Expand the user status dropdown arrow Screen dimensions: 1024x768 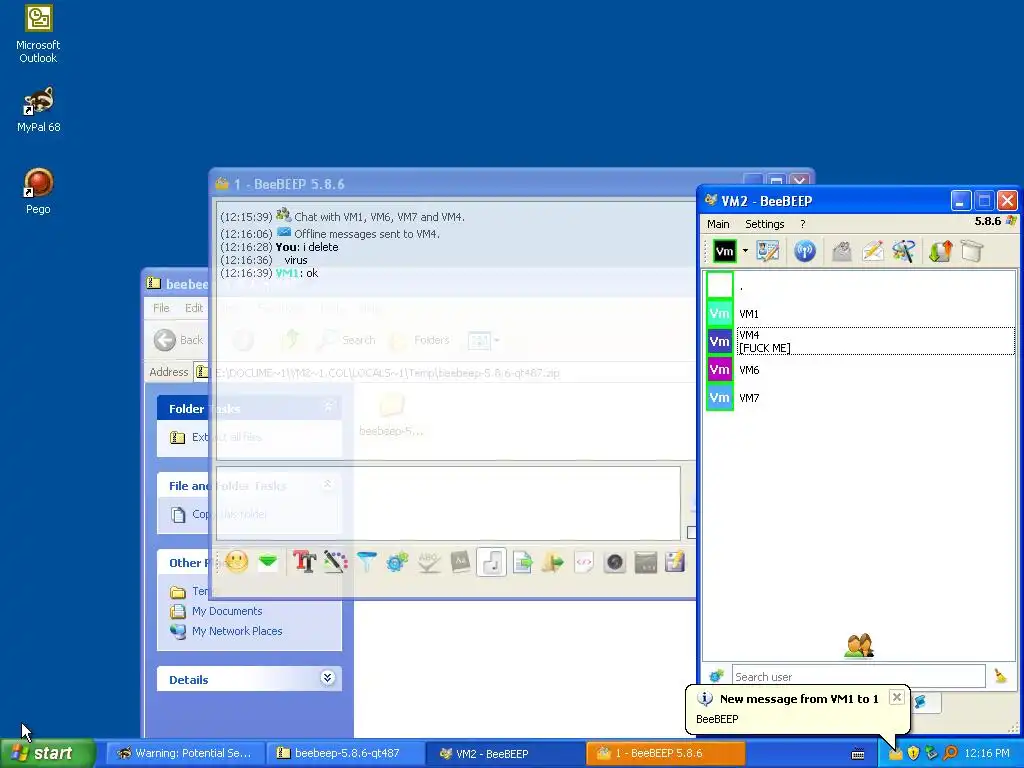[744, 251]
